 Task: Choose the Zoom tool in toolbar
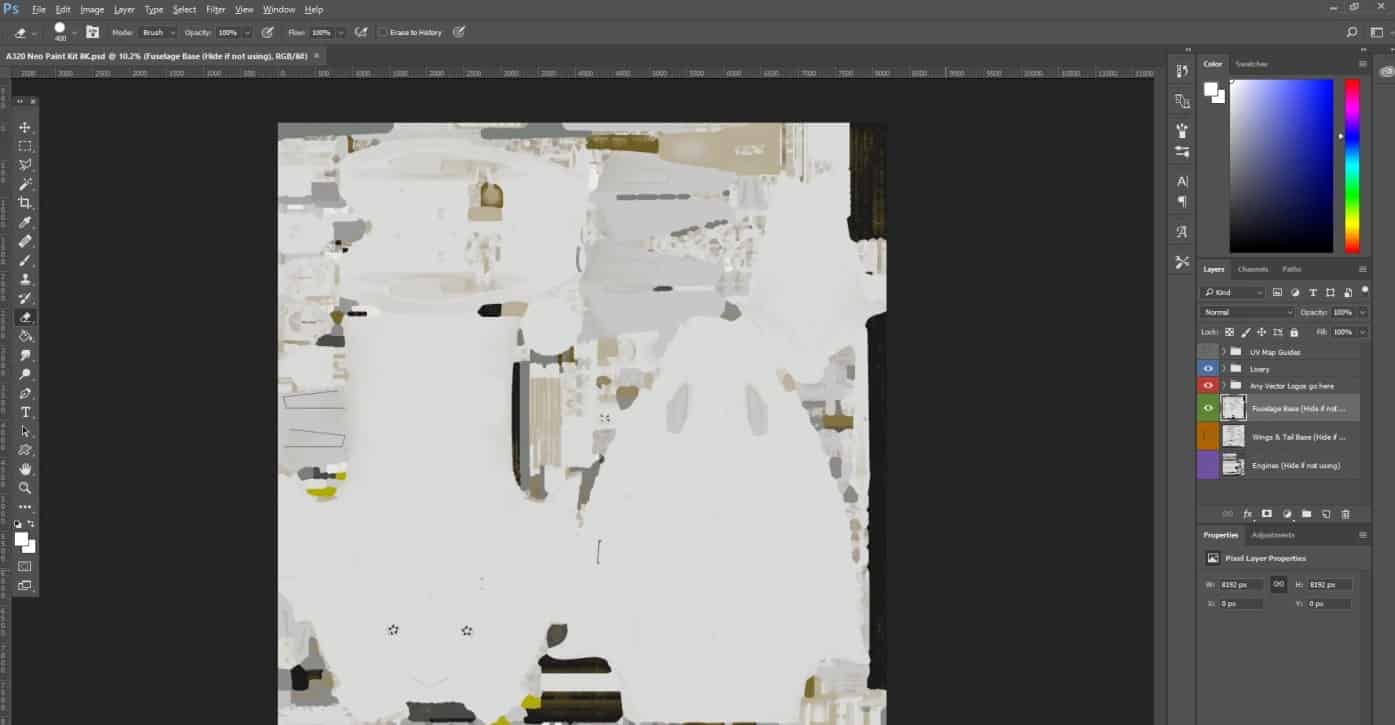tap(25, 488)
